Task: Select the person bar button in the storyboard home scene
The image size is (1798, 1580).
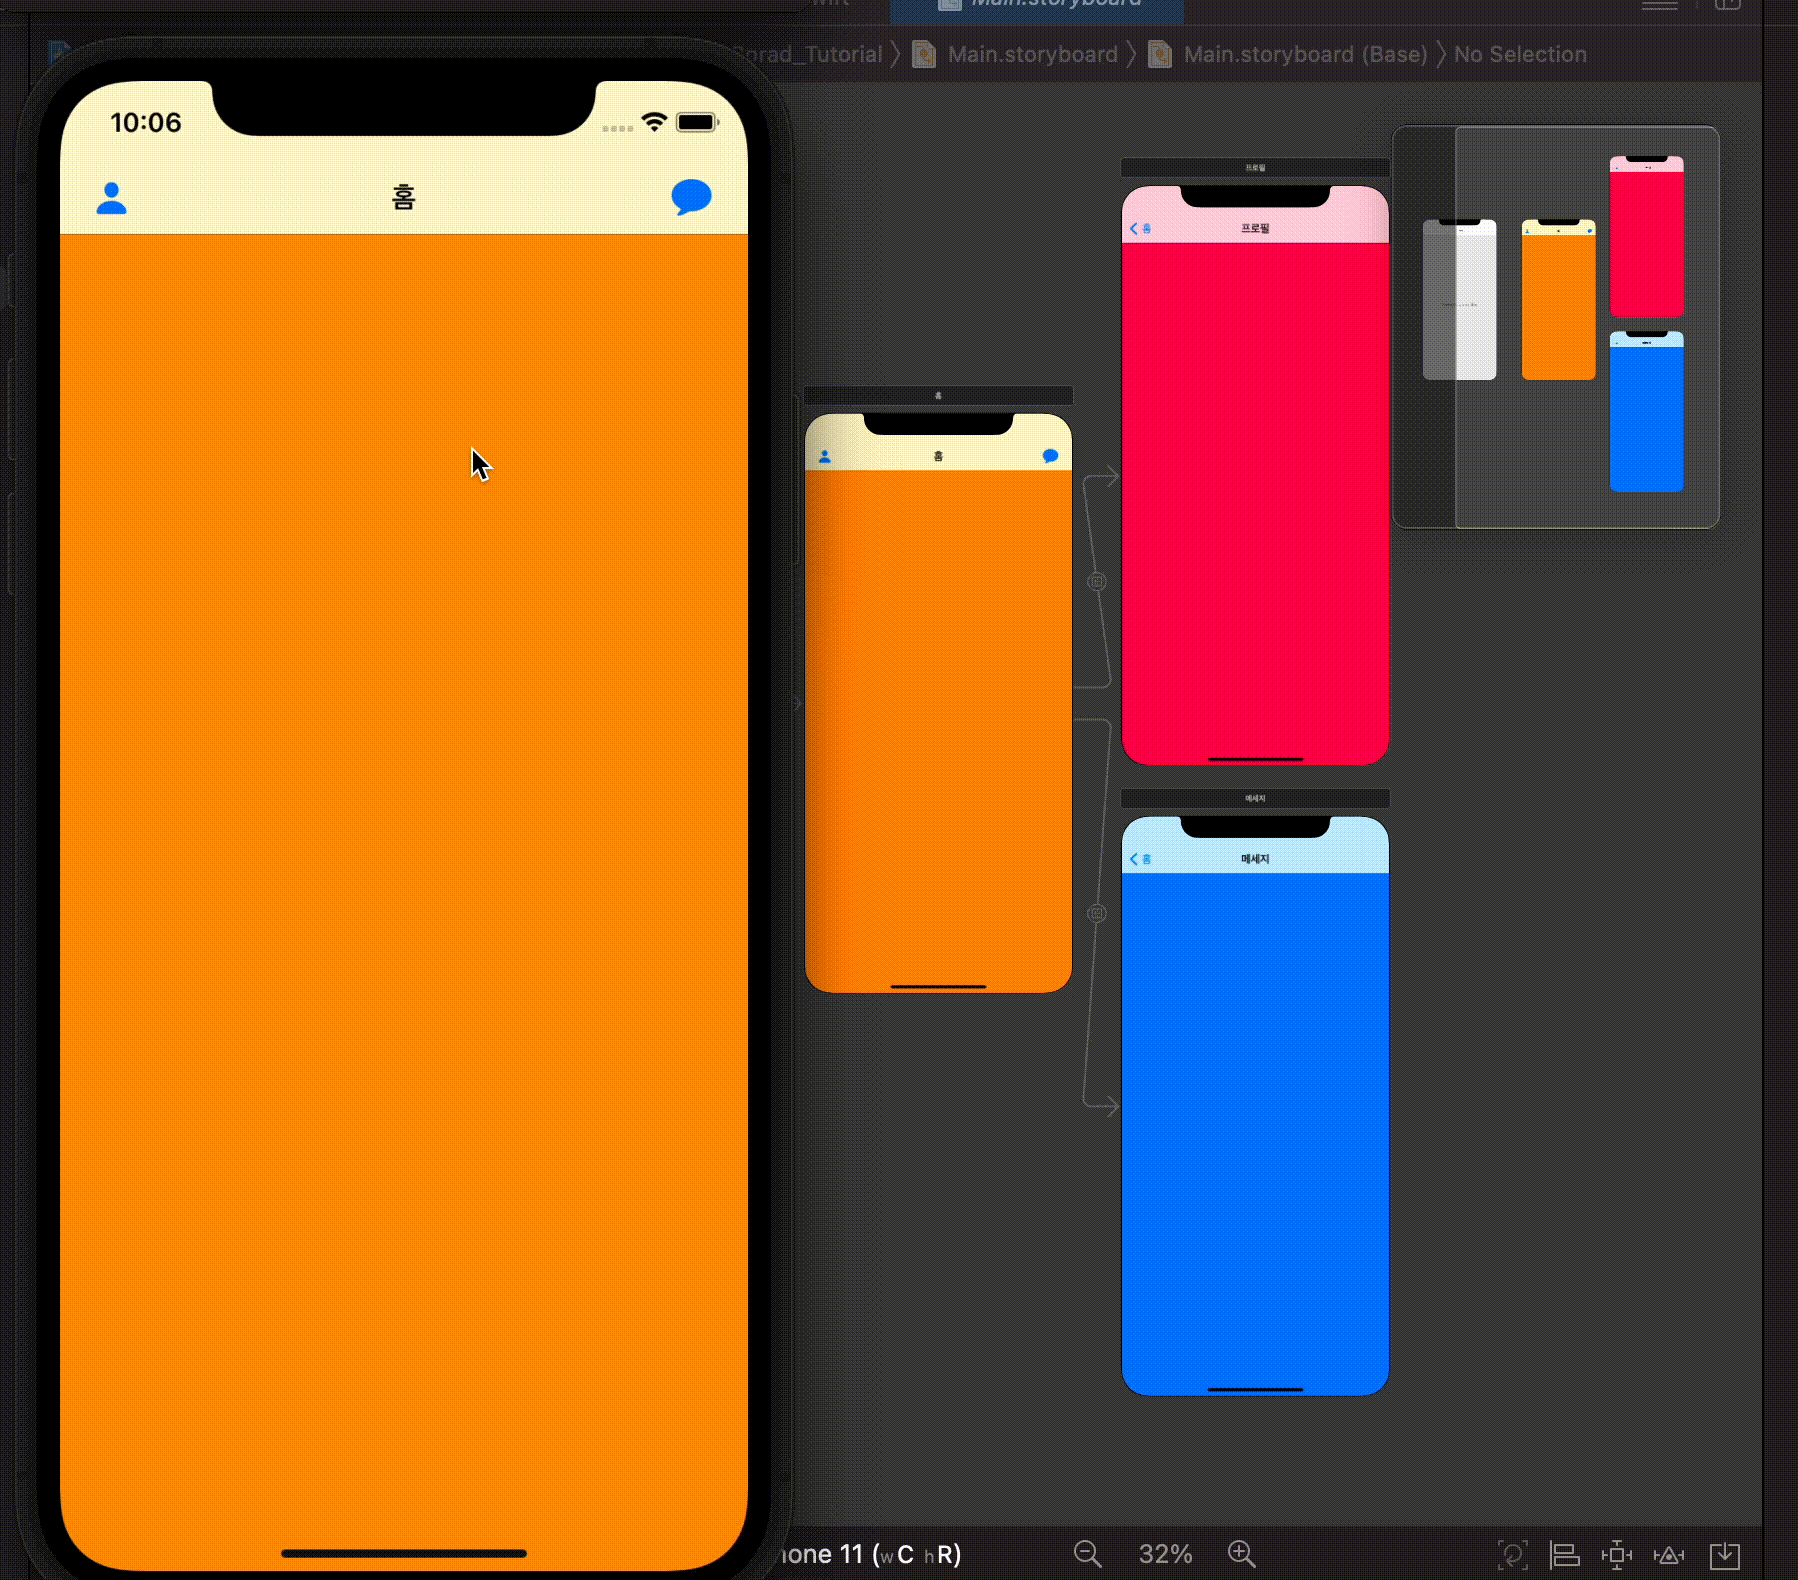Action: coord(825,456)
